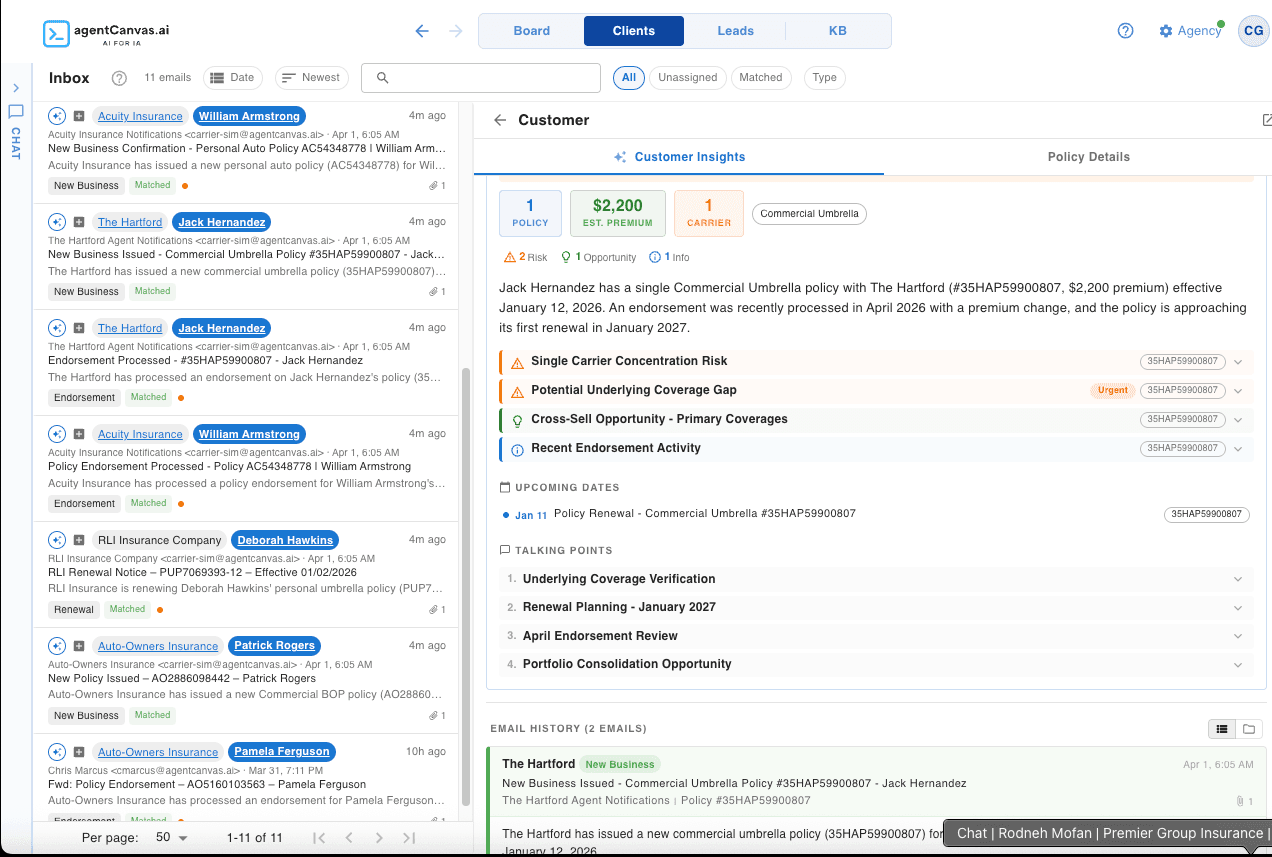This screenshot has height=857, width=1272.
Task: Switch email history to list view
Action: coord(1222,729)
